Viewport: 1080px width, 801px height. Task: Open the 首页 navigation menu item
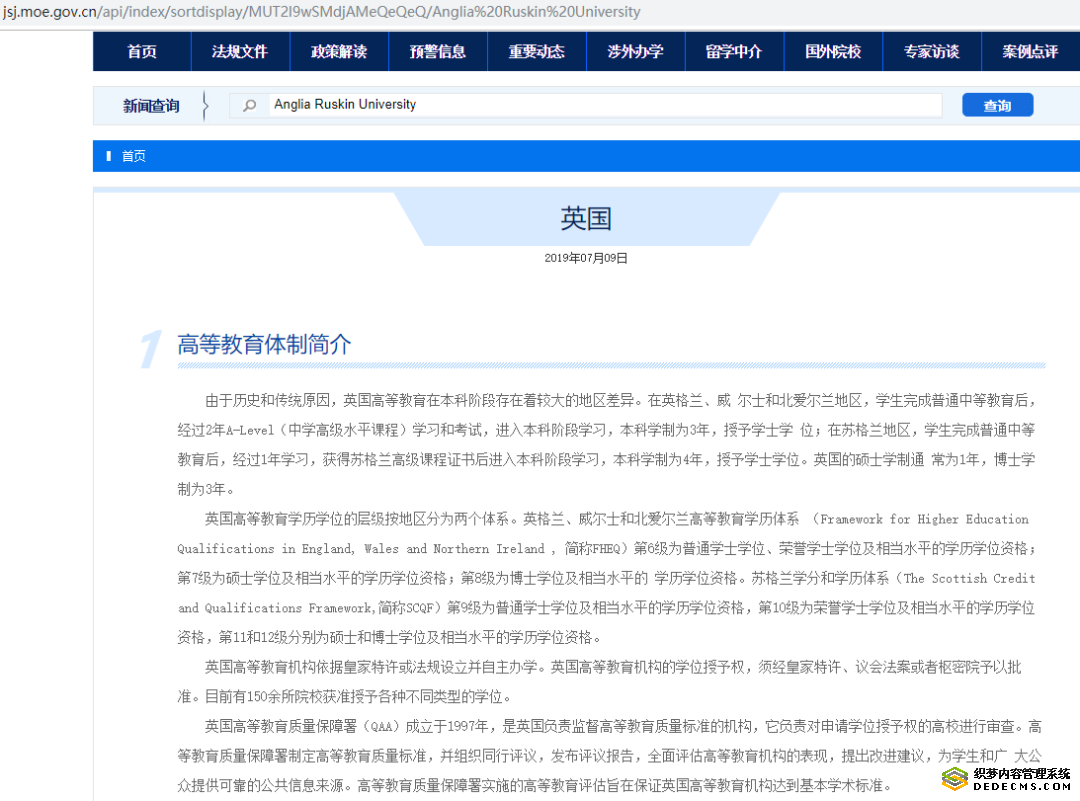[x=142, y=52]
